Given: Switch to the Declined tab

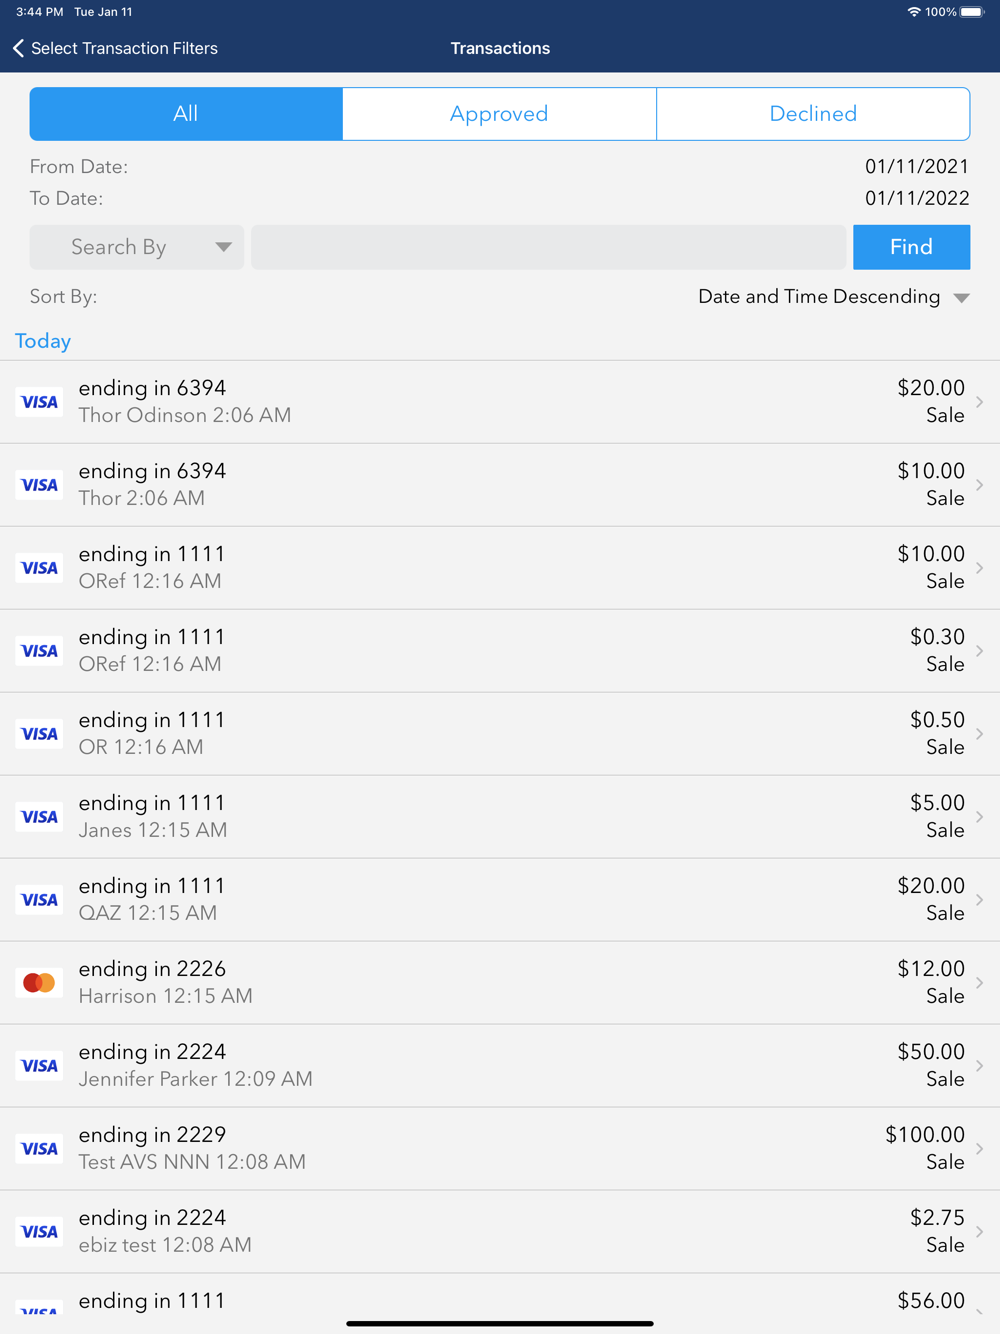Looking at the screenshot, I should pos(813,114).
